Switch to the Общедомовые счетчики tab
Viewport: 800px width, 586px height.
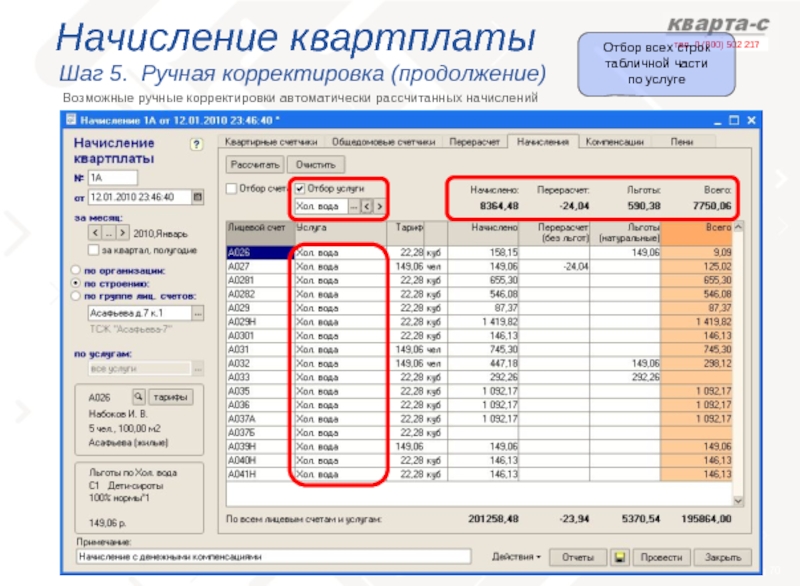pyautogui.click(x=383, y=142)
